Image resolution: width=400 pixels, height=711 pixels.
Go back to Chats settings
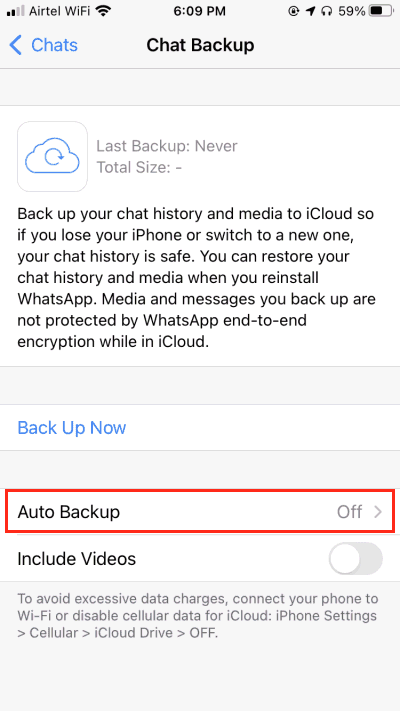tap(44, 45)
